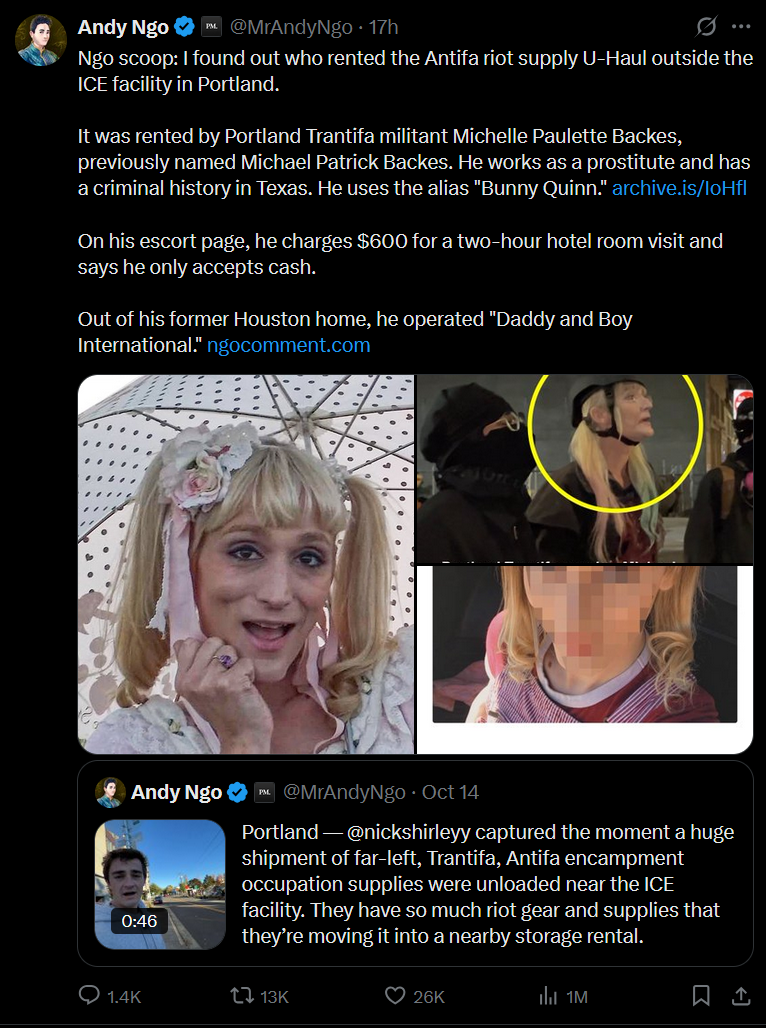Click the PM affiliate badge beside main author
This screenshot has height=1028, width=766.
pyautogui.click(x=211, y=27)
